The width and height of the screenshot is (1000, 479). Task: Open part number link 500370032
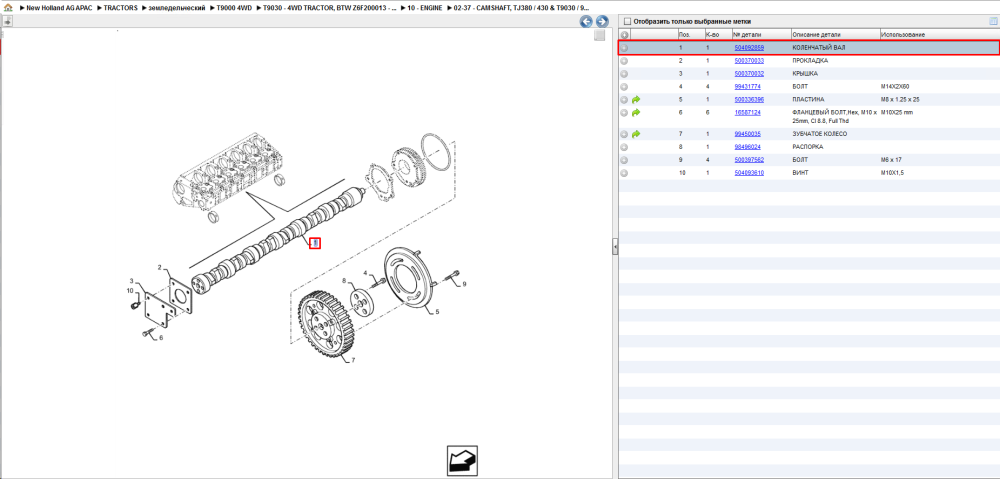click(x=749, y=73)
